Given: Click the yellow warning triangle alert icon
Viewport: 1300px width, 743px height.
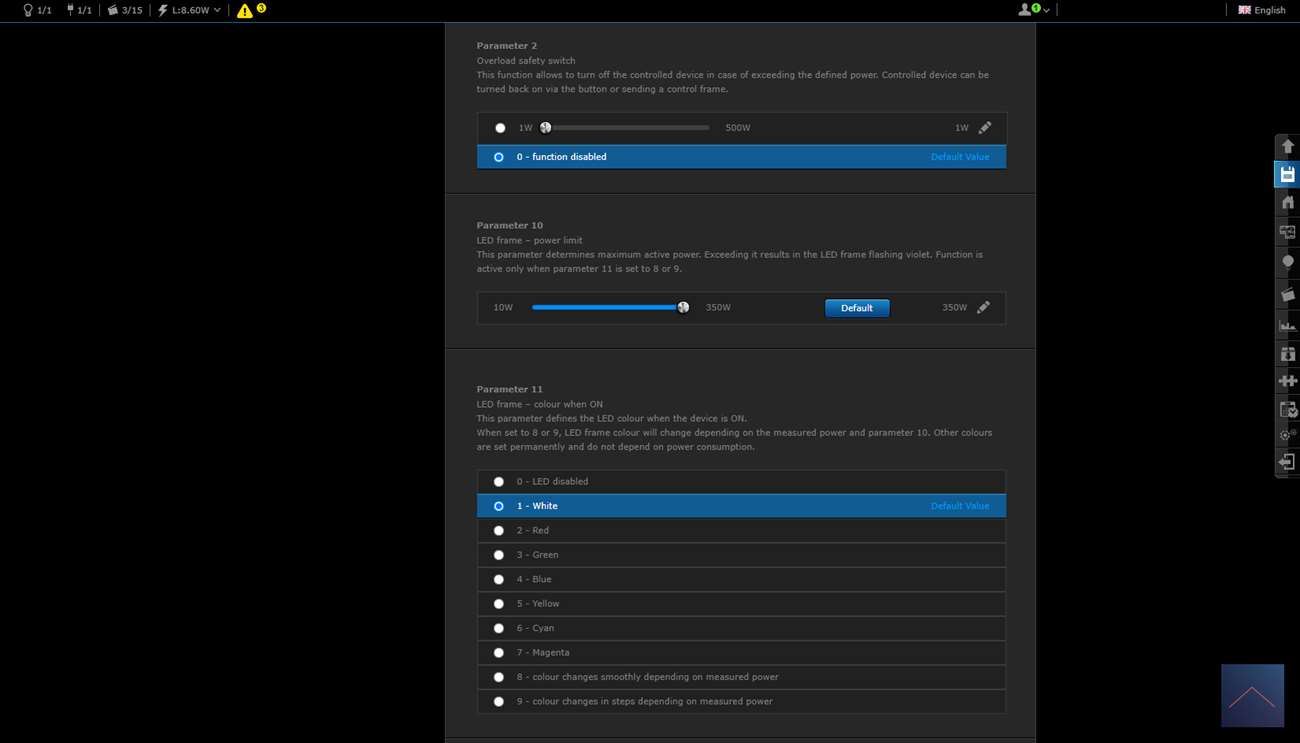Looking at the screenshot, I should click(245, 11).
